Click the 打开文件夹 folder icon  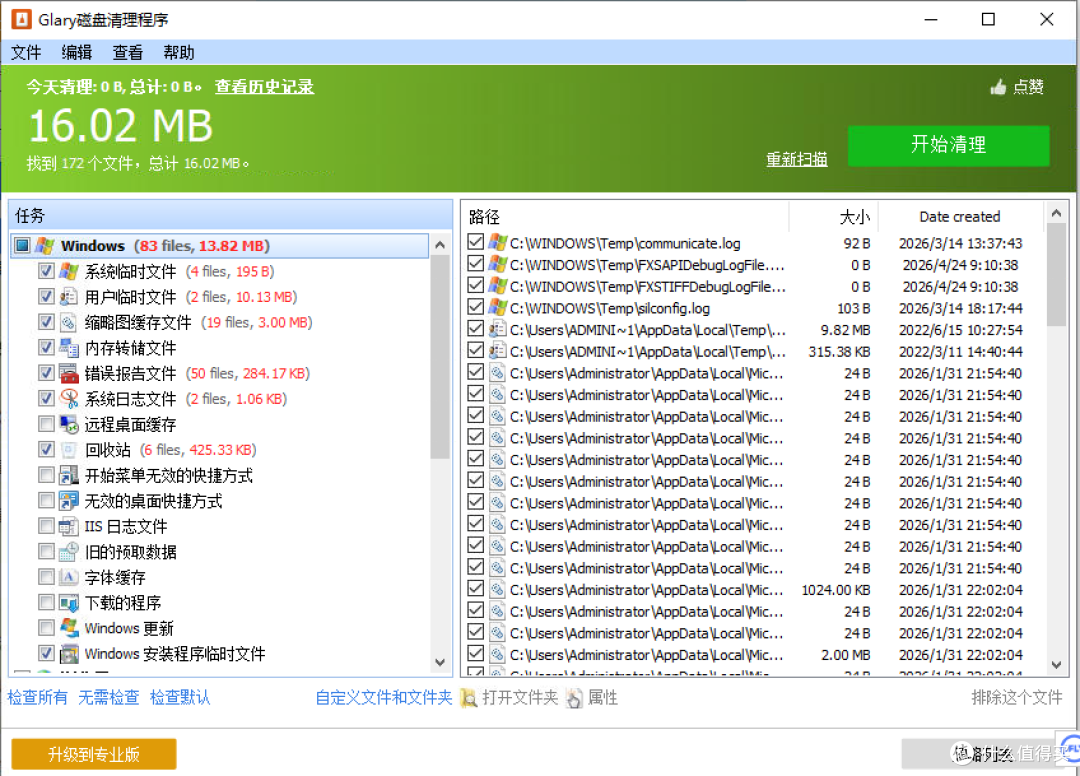coord(469,698)
